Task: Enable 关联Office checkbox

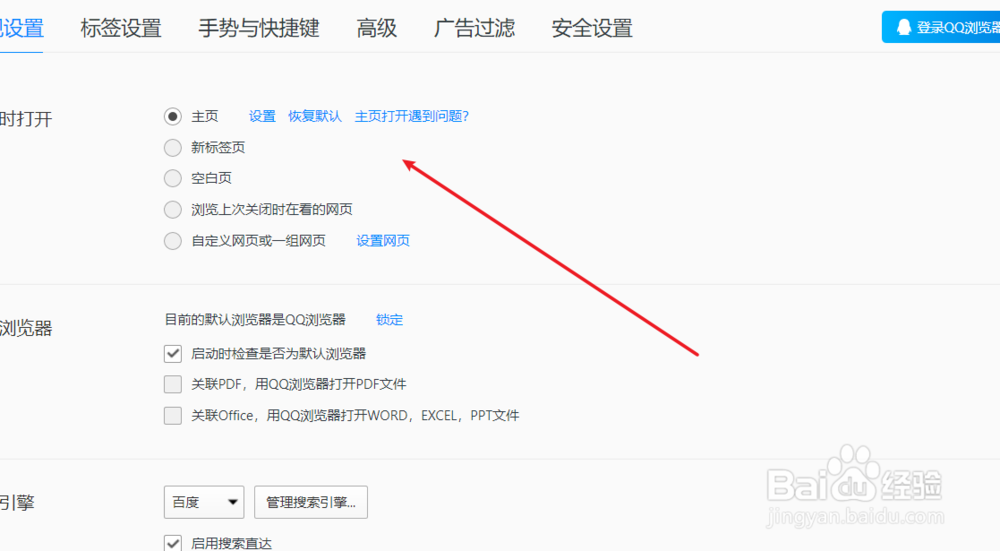Action: (x=173, y=415)
